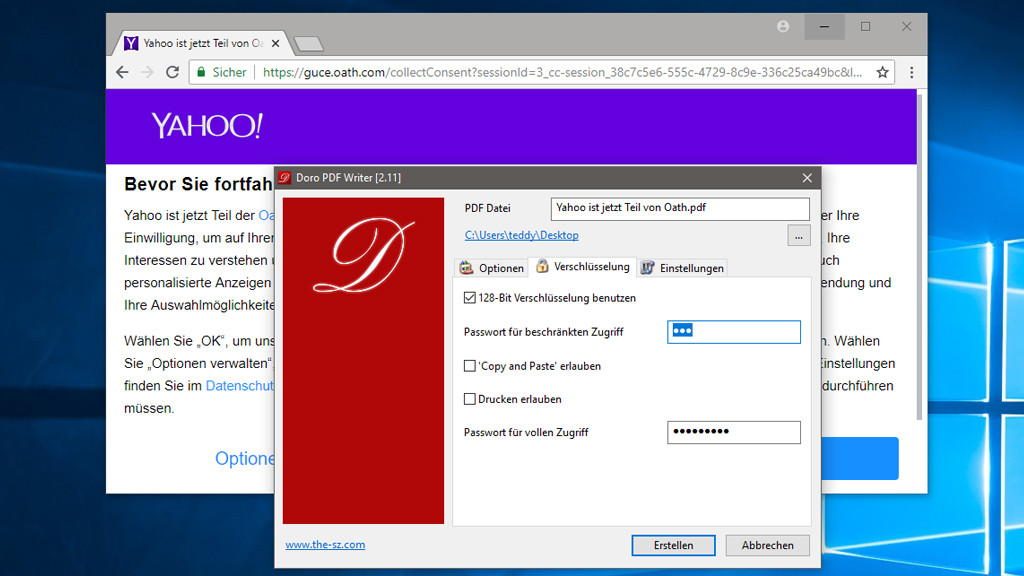Screen dimensions: 1024x576
Task: Open the www.the-sz.com link
Action: click(325, 545)
